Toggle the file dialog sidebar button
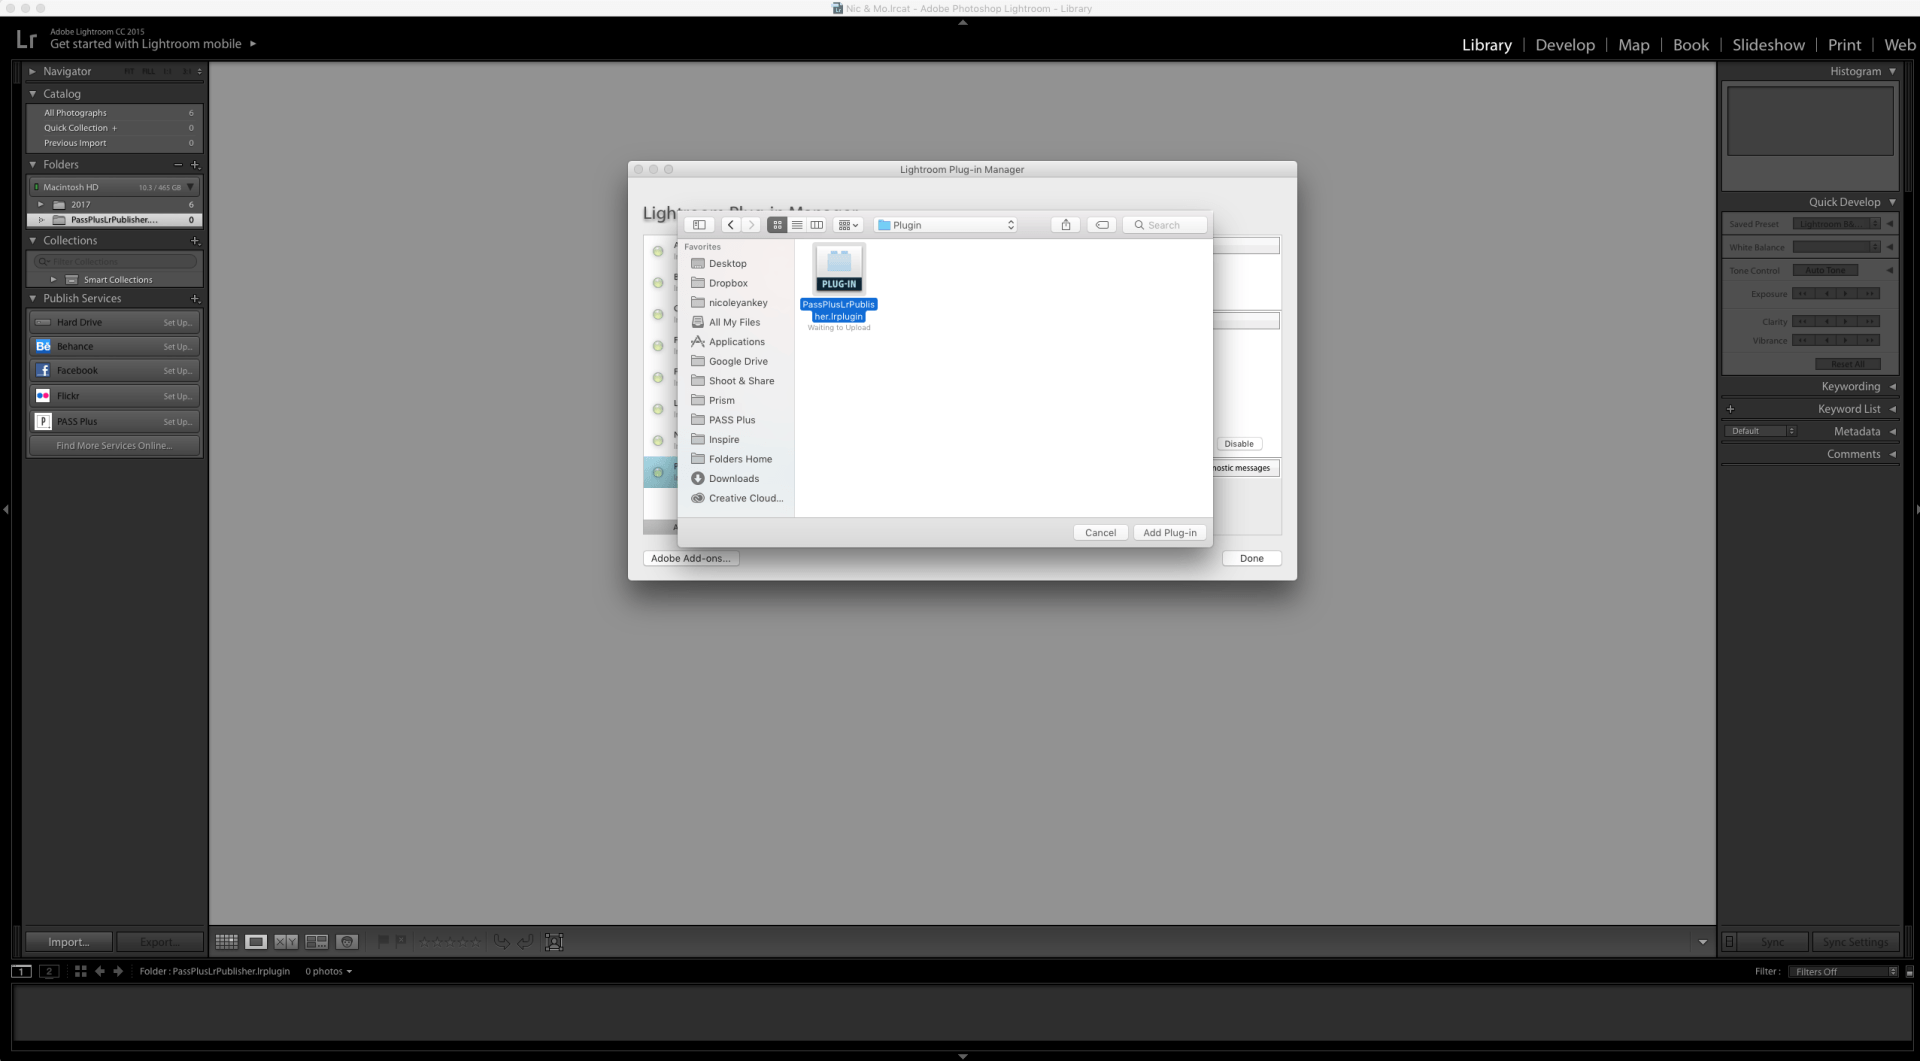The height and width of the screenshot is (1061, 1920). pyautogui.click(x=700, y=225)
